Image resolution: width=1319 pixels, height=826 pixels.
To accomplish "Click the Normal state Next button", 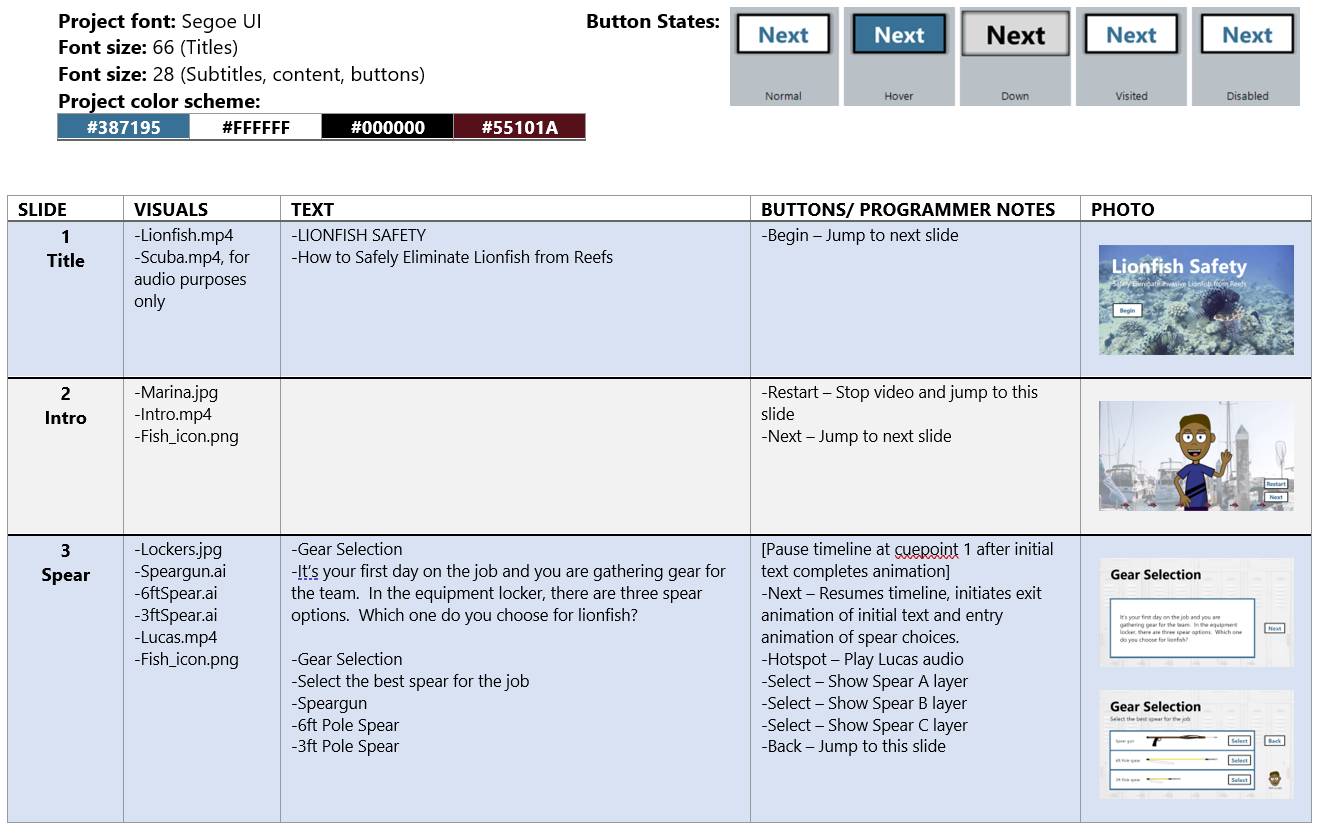I will coord(783,35).
